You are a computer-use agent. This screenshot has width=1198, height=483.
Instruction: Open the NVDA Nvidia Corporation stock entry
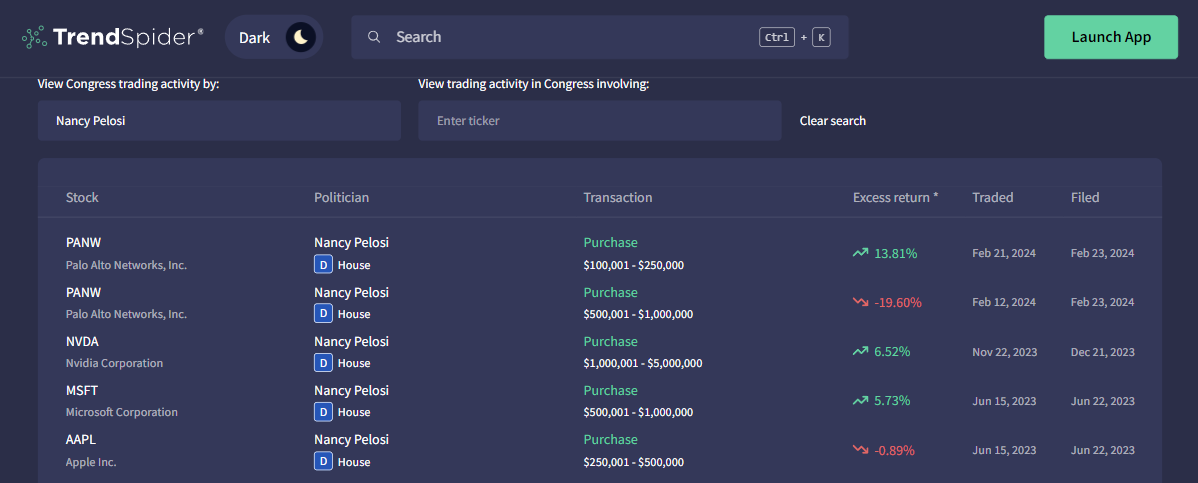(82, 341)
